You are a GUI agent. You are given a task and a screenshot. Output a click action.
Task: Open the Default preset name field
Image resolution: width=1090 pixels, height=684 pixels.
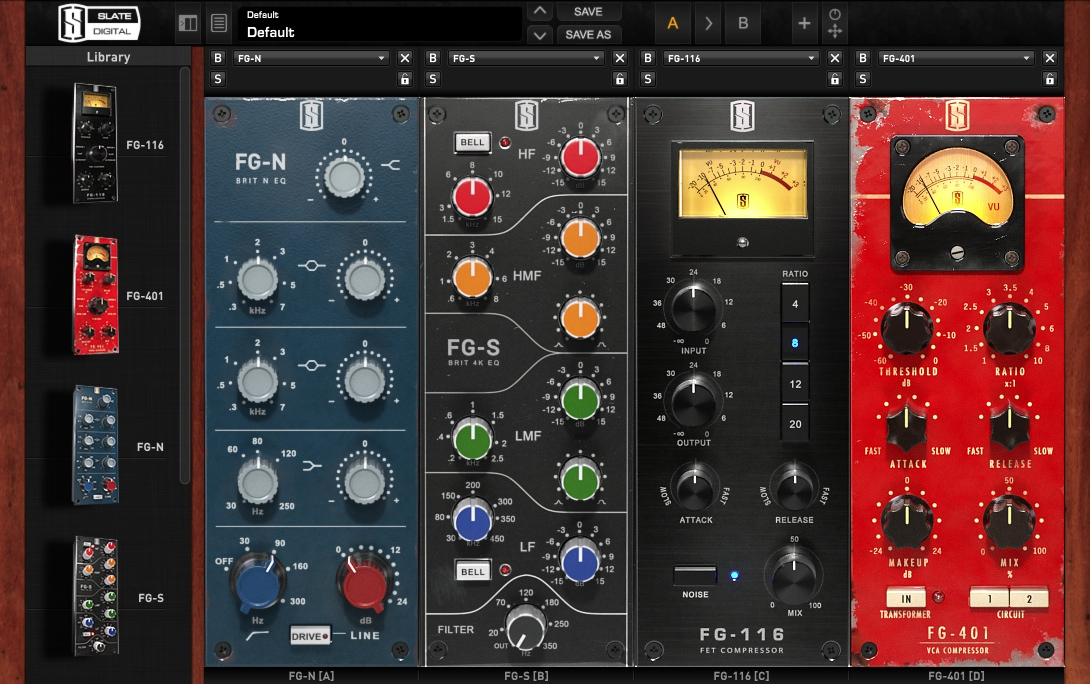click(380, 24)
